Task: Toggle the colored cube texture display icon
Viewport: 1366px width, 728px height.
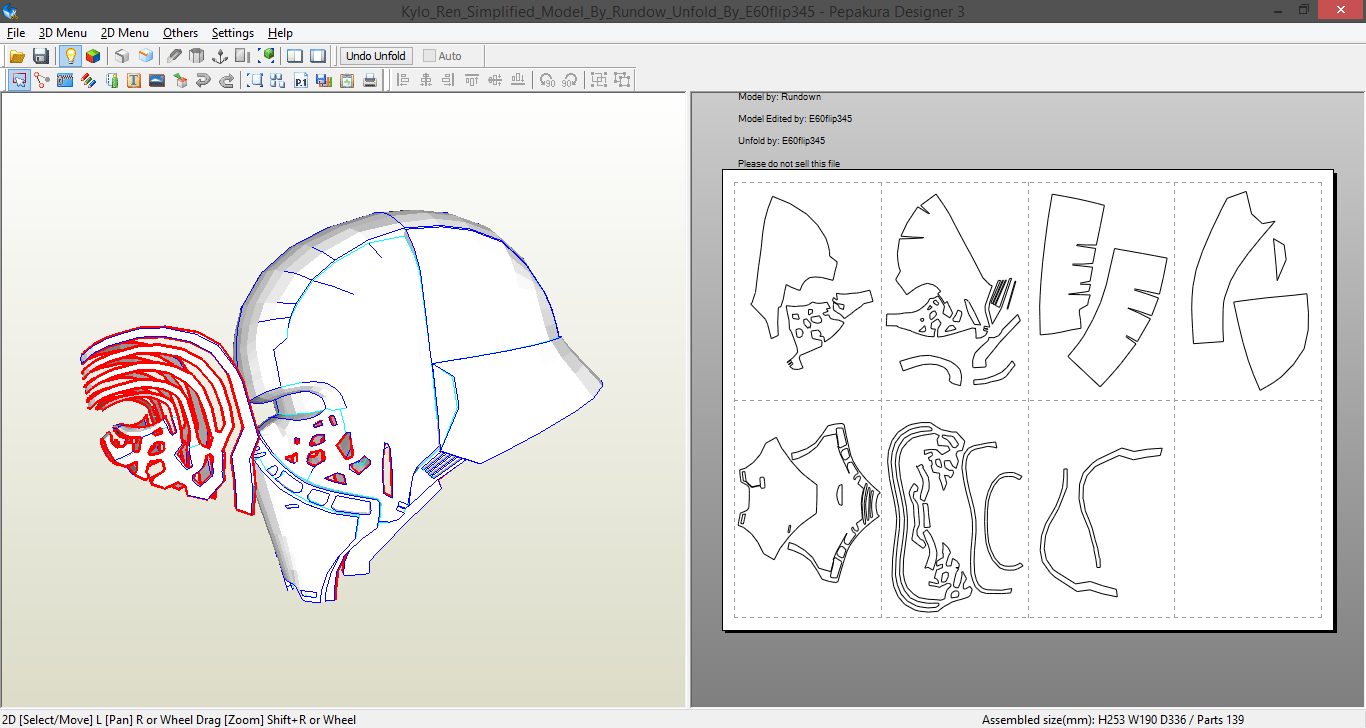Action: click(x=93, y=56)
